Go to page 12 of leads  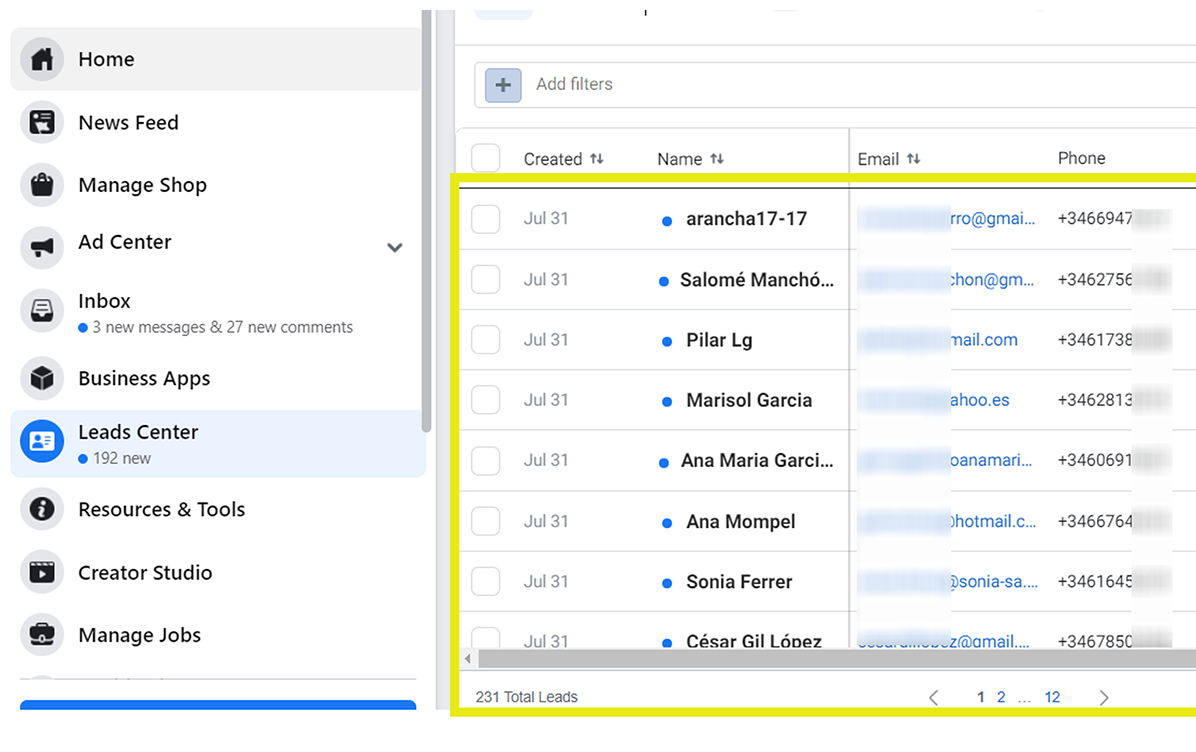(1052, 697)
